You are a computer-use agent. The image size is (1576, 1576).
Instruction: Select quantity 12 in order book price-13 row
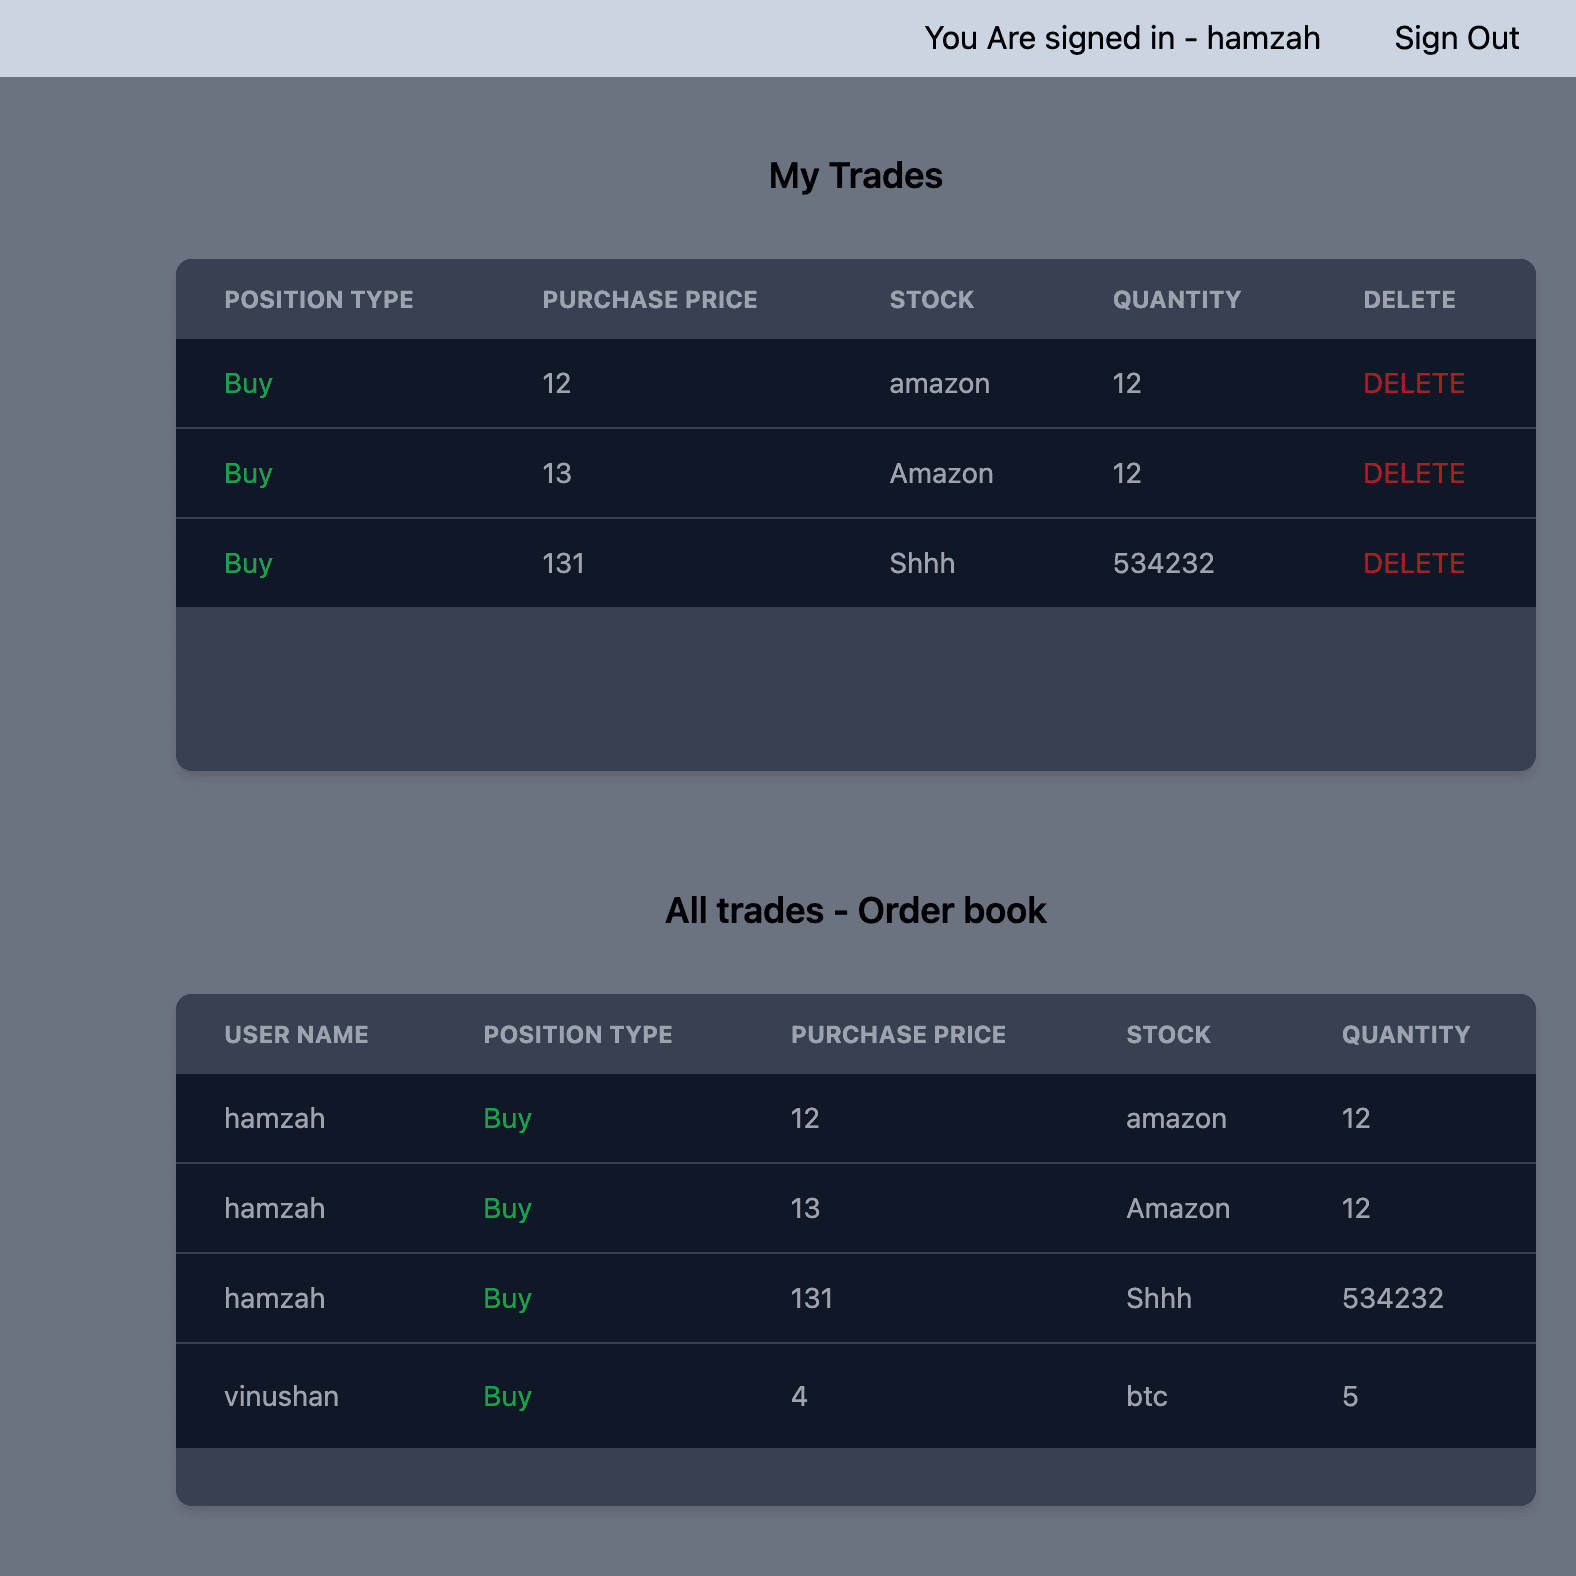1356,1208
